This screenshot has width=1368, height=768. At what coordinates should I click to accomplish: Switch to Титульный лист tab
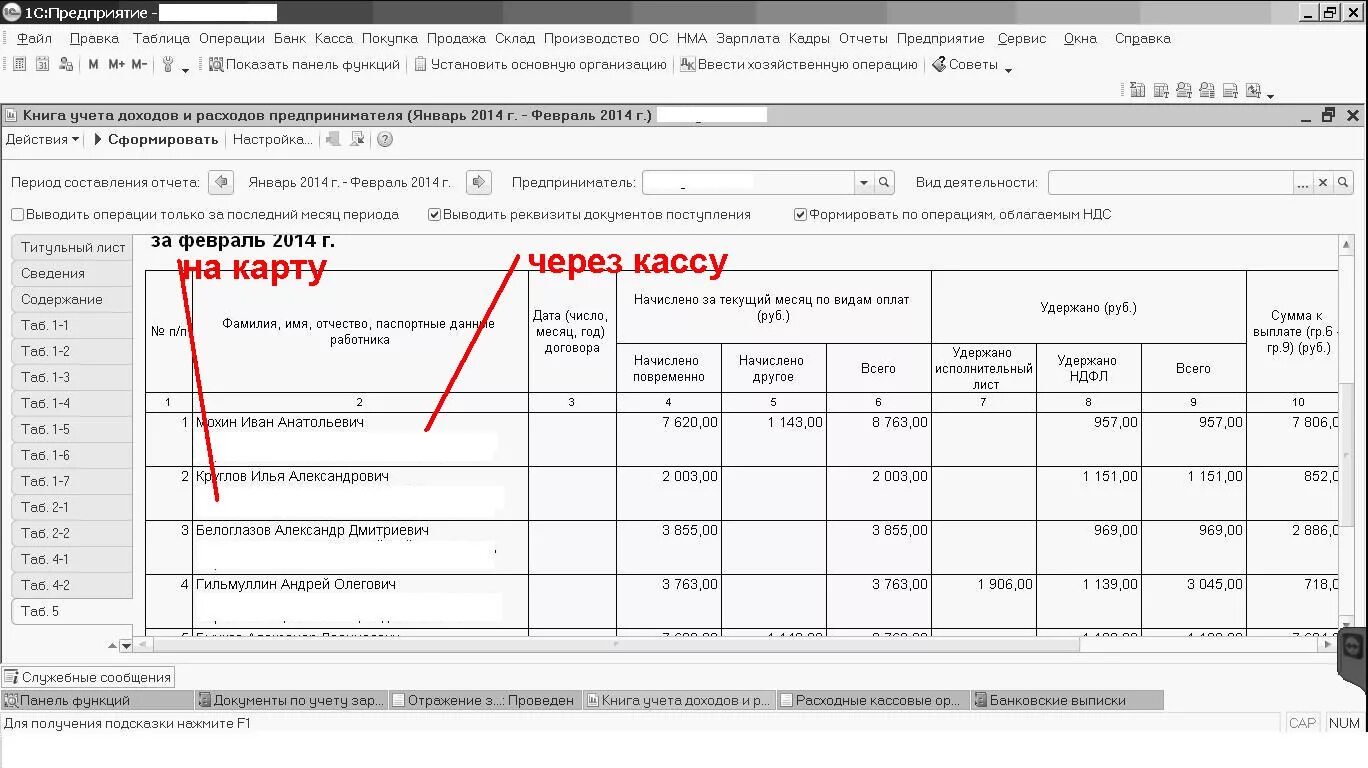72,247
